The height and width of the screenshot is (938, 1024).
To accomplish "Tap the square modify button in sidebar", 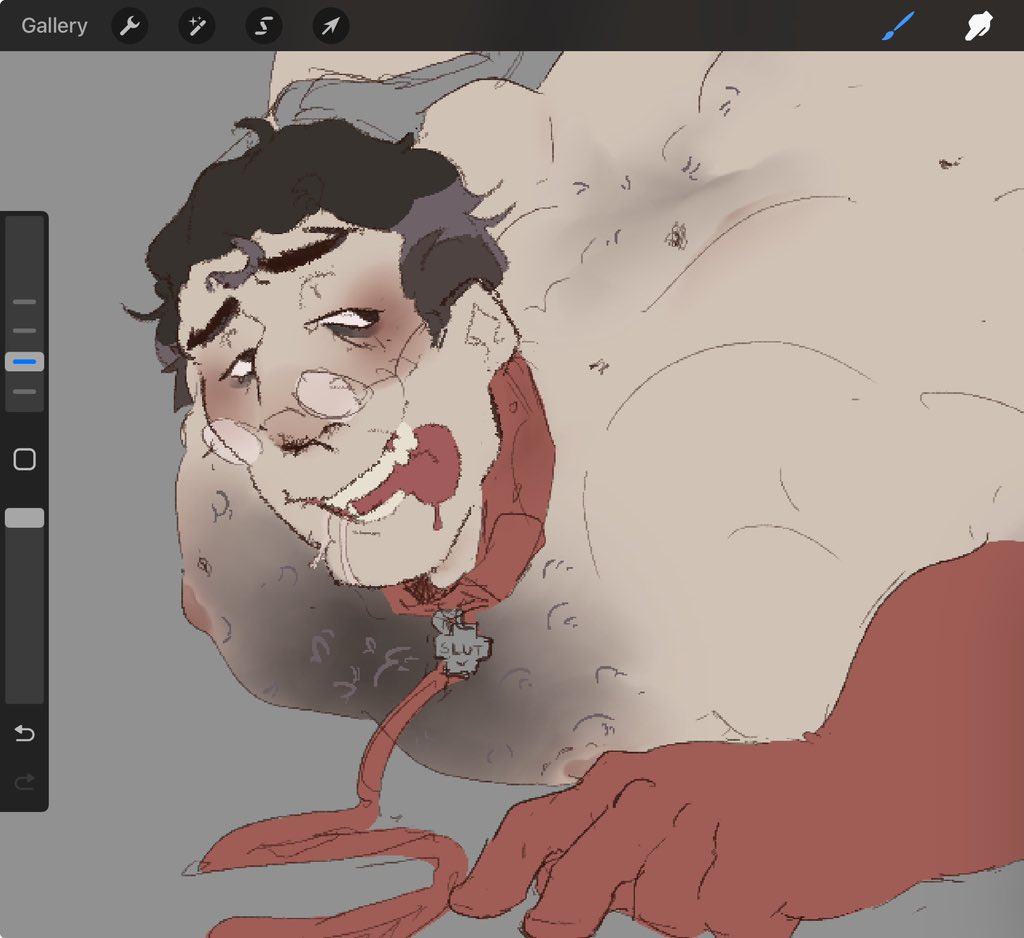I will click(x=25, y=459).
